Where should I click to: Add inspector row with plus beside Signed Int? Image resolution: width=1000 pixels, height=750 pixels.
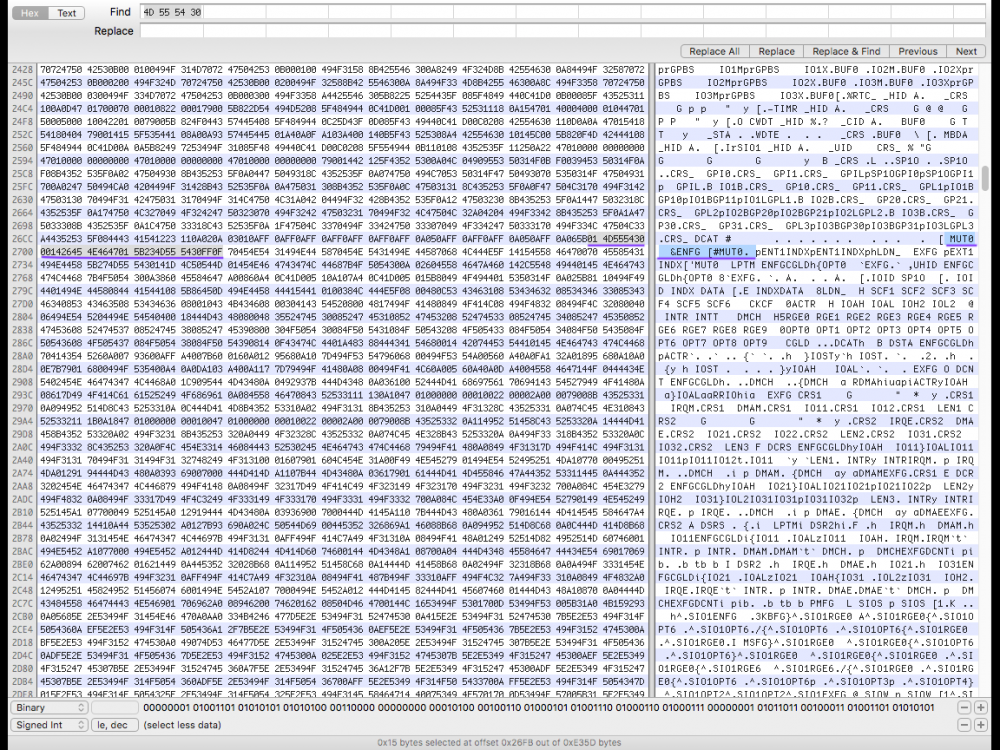tap(980, 724)
